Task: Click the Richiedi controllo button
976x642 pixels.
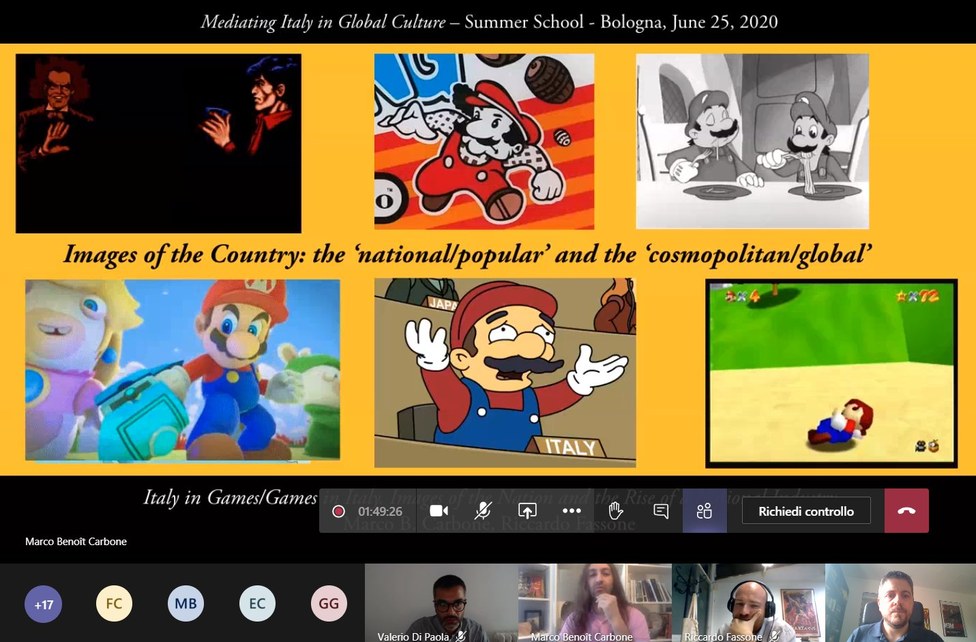Action: [x=806, y=511]
